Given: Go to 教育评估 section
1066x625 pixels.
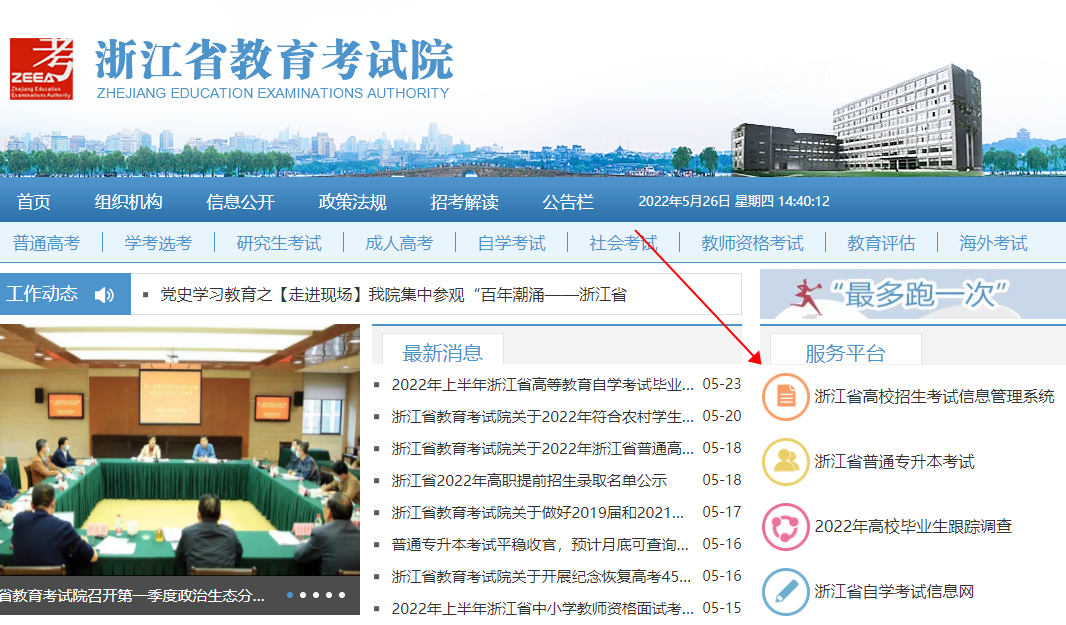Looking at the screenshot, I should coord(881,243).
